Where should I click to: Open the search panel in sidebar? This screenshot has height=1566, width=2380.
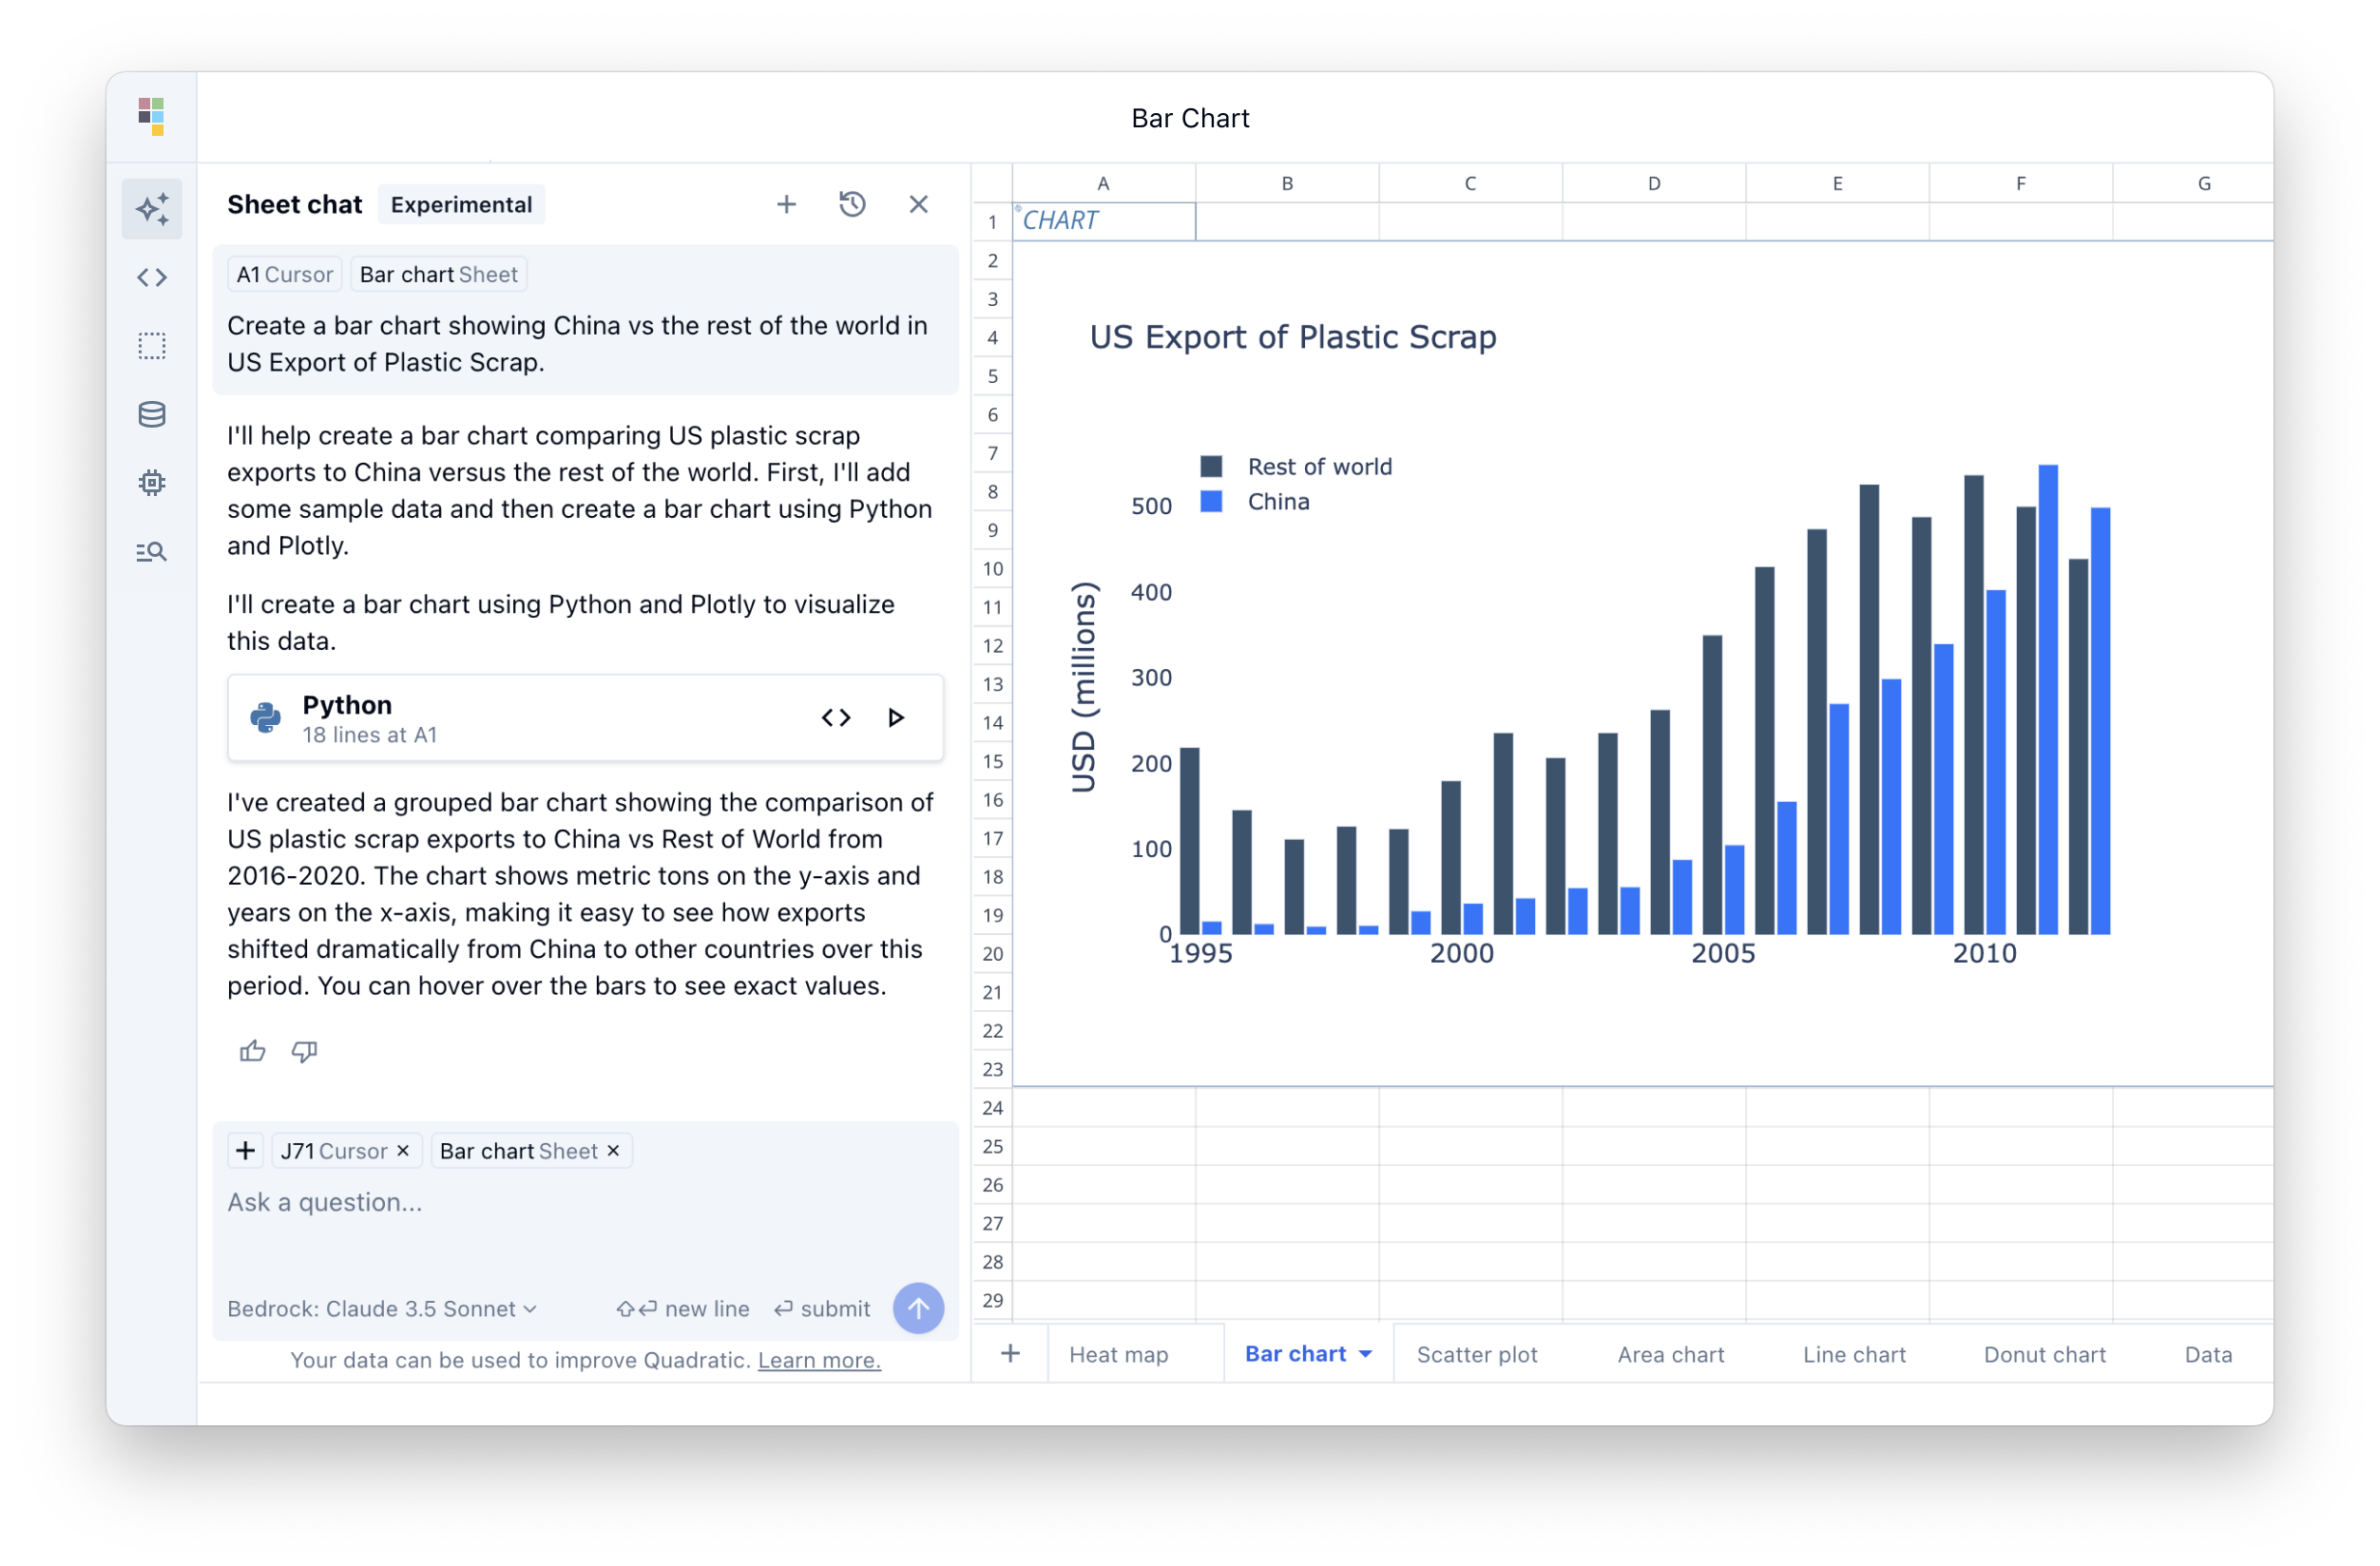tap(152, 551)
